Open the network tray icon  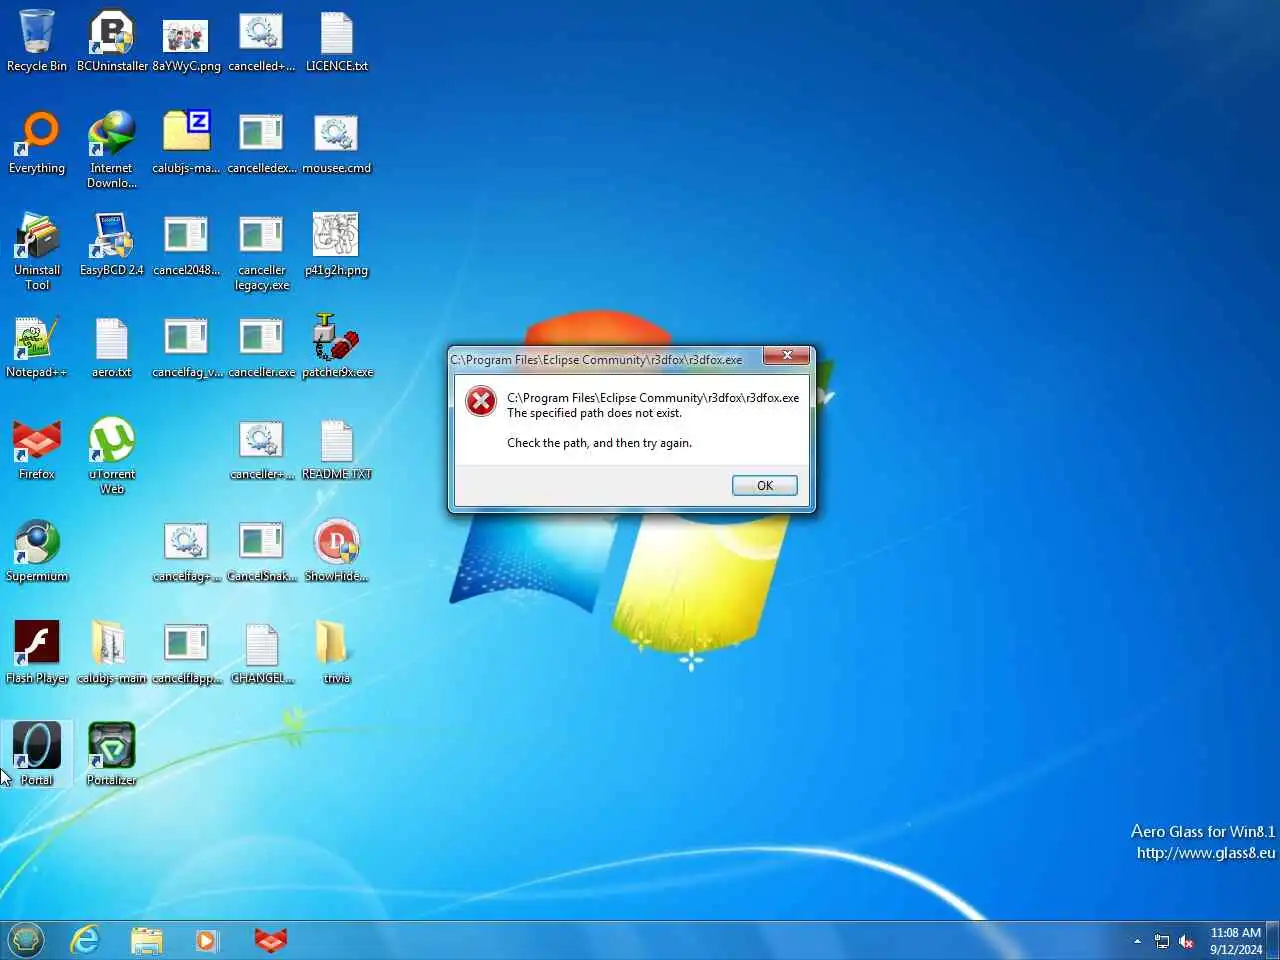coord(1162,941)
